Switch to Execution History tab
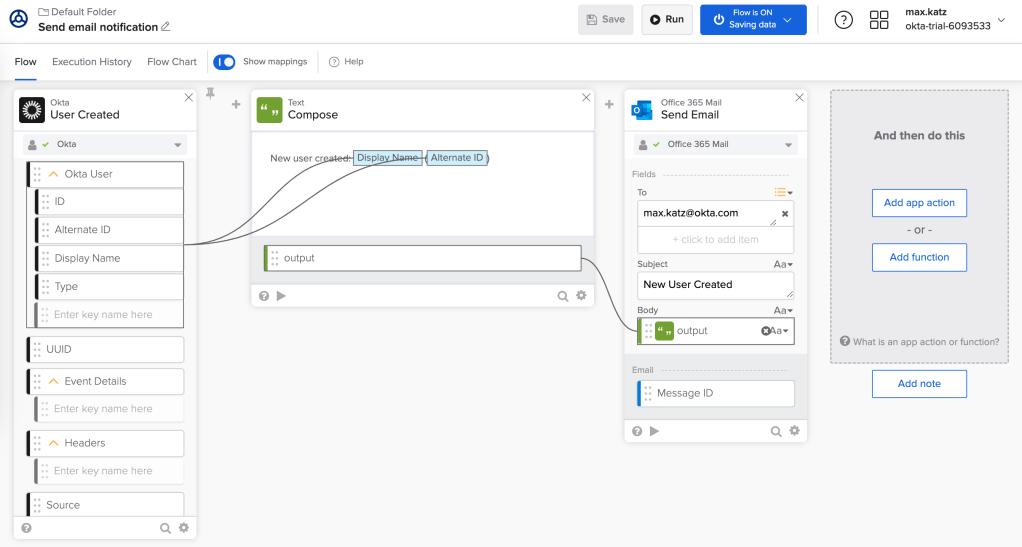Viewport: 1022px width, 547px height. click(x=92, y=62)
